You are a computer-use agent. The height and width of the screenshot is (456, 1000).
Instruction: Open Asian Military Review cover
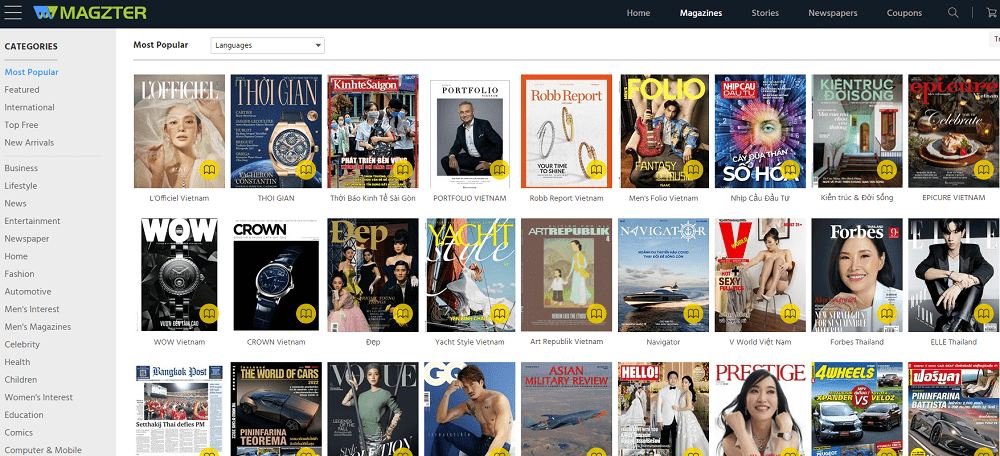(566, 409)
